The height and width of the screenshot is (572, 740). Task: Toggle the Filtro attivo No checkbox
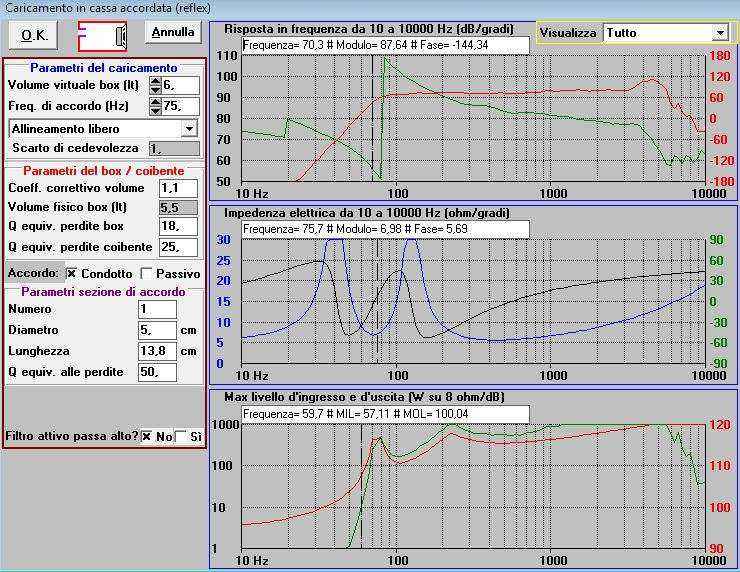[147, 437]
